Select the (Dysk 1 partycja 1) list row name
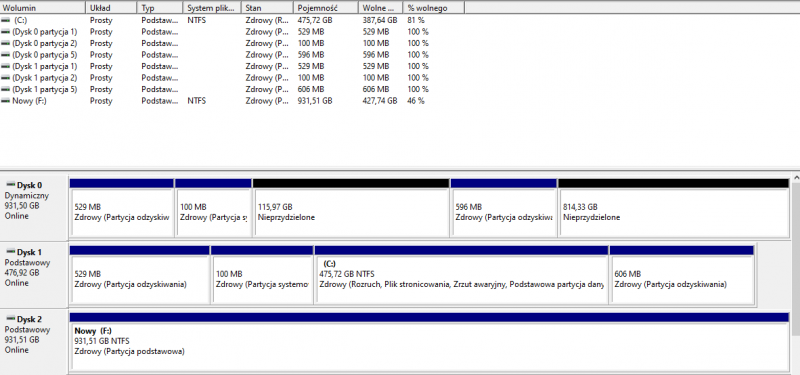This screenshot has height=375, width=800. point(44,66)
